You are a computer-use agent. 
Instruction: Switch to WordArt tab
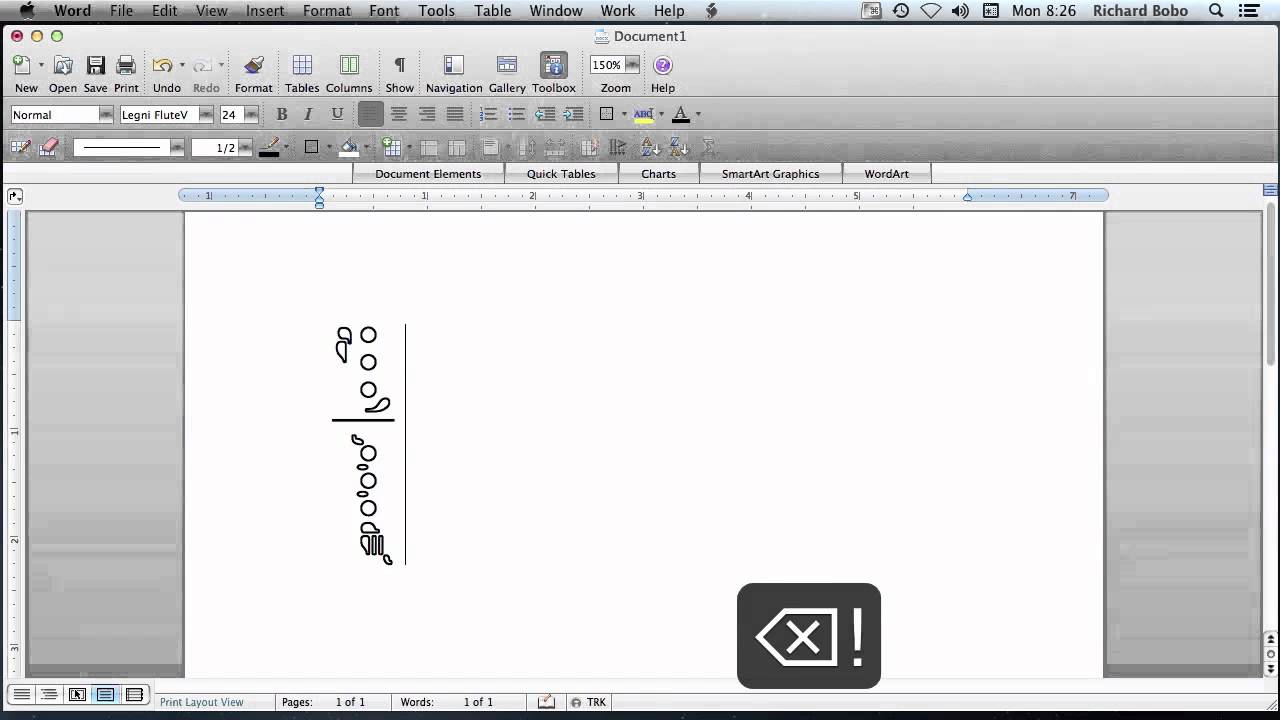[x=886, y=174]
